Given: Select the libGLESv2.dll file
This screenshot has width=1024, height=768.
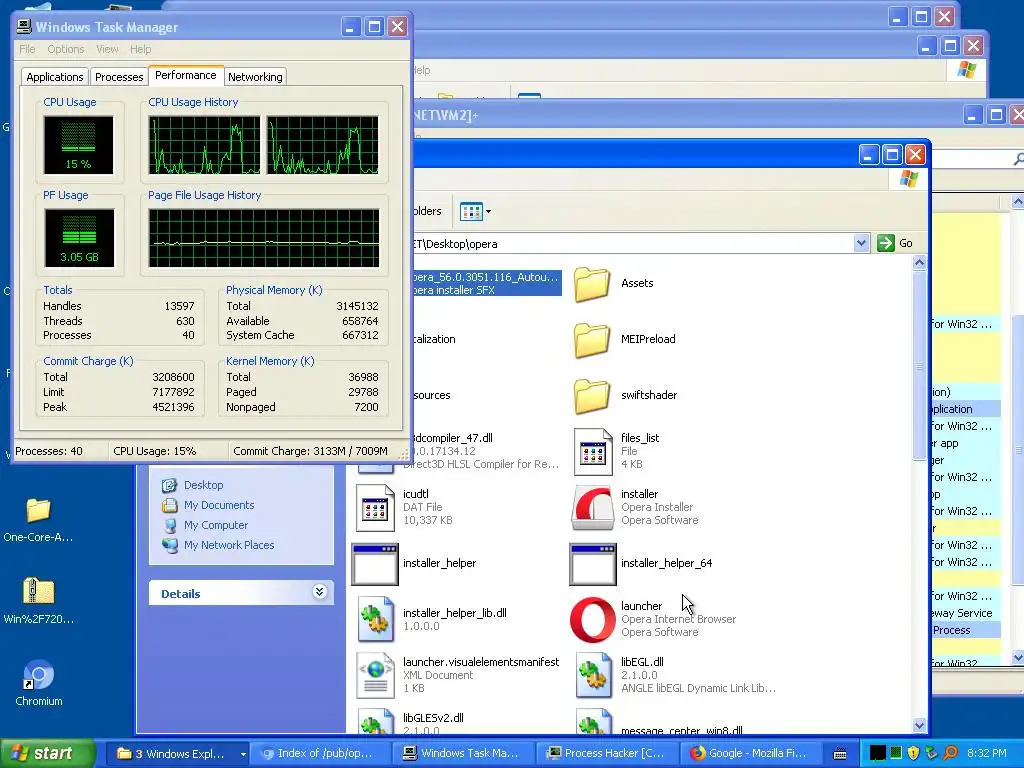Looking at the screenshot, I should tap(433, 718).
